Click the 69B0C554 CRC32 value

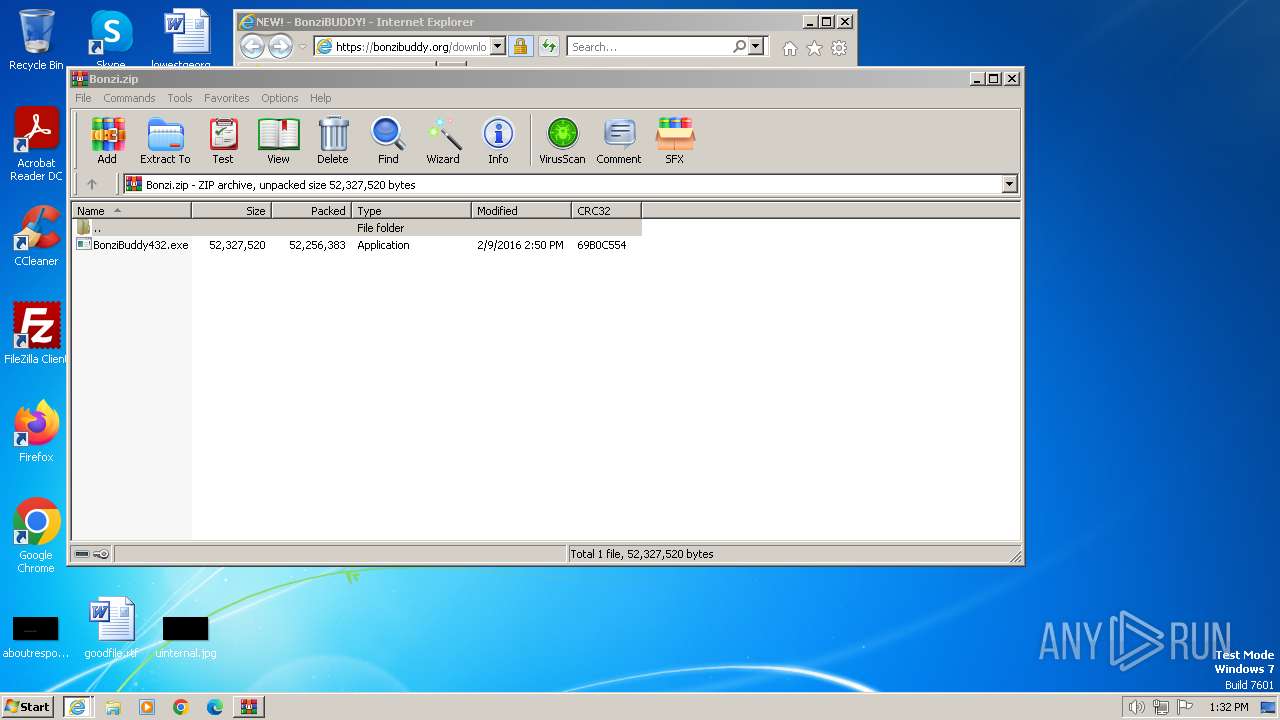602,245
